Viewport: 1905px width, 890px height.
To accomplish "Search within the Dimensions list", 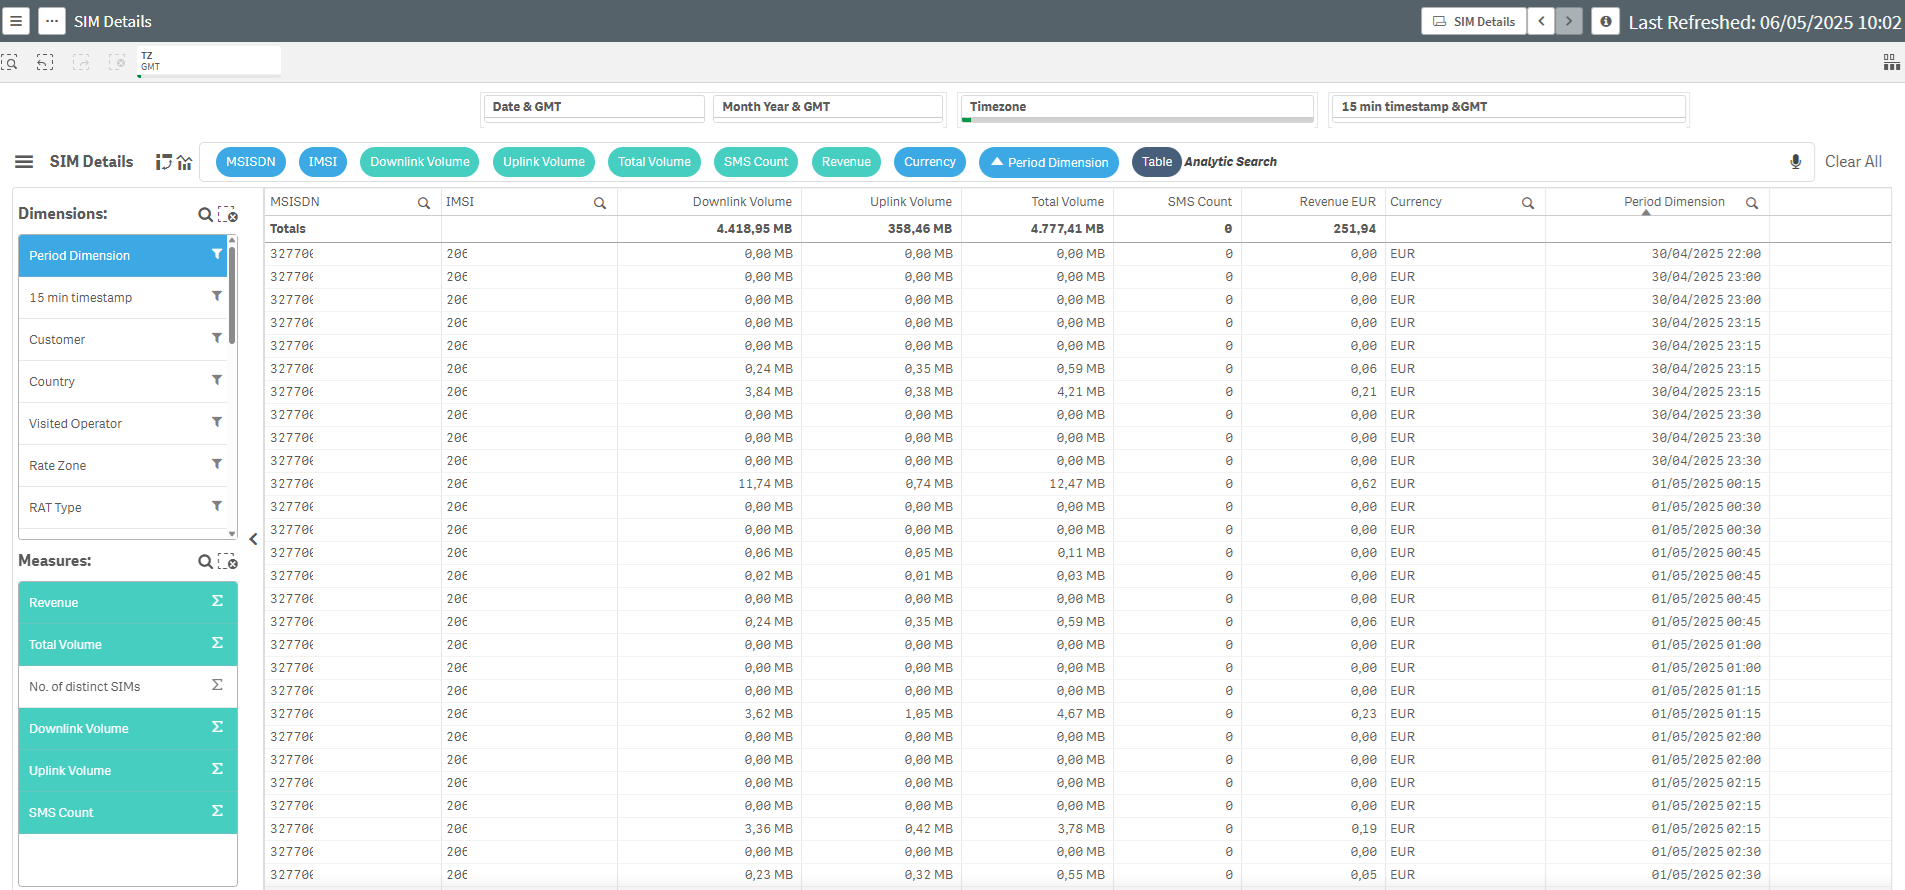I will pos(205,214).
